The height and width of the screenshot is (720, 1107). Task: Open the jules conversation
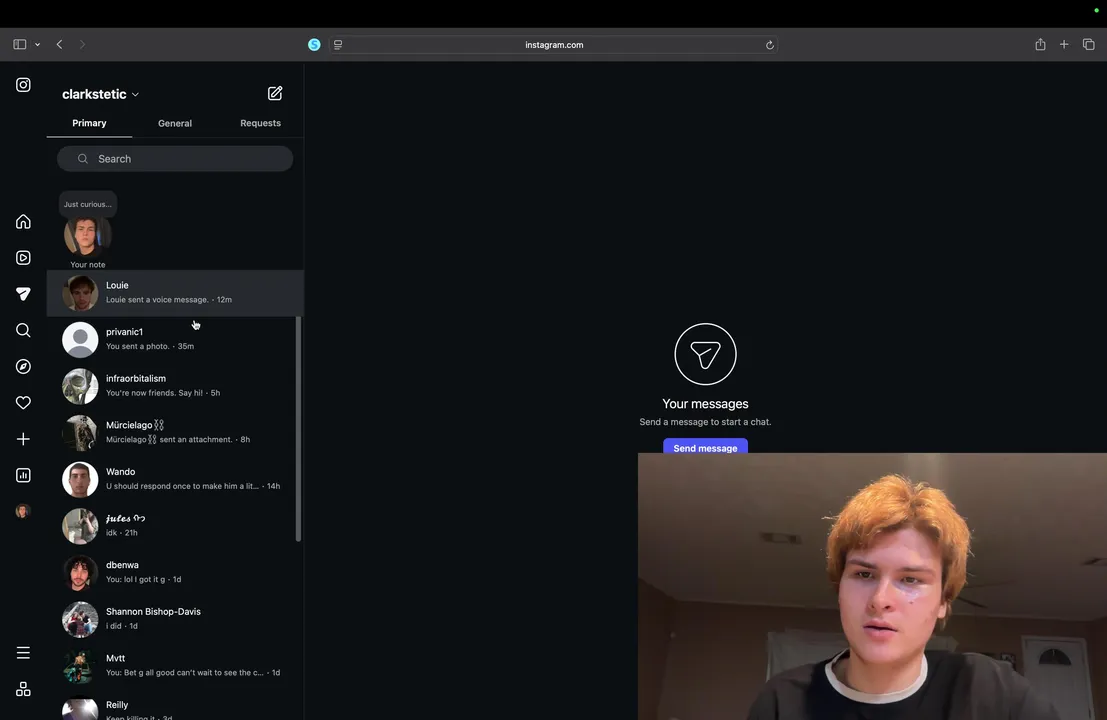tap(175, 526)
